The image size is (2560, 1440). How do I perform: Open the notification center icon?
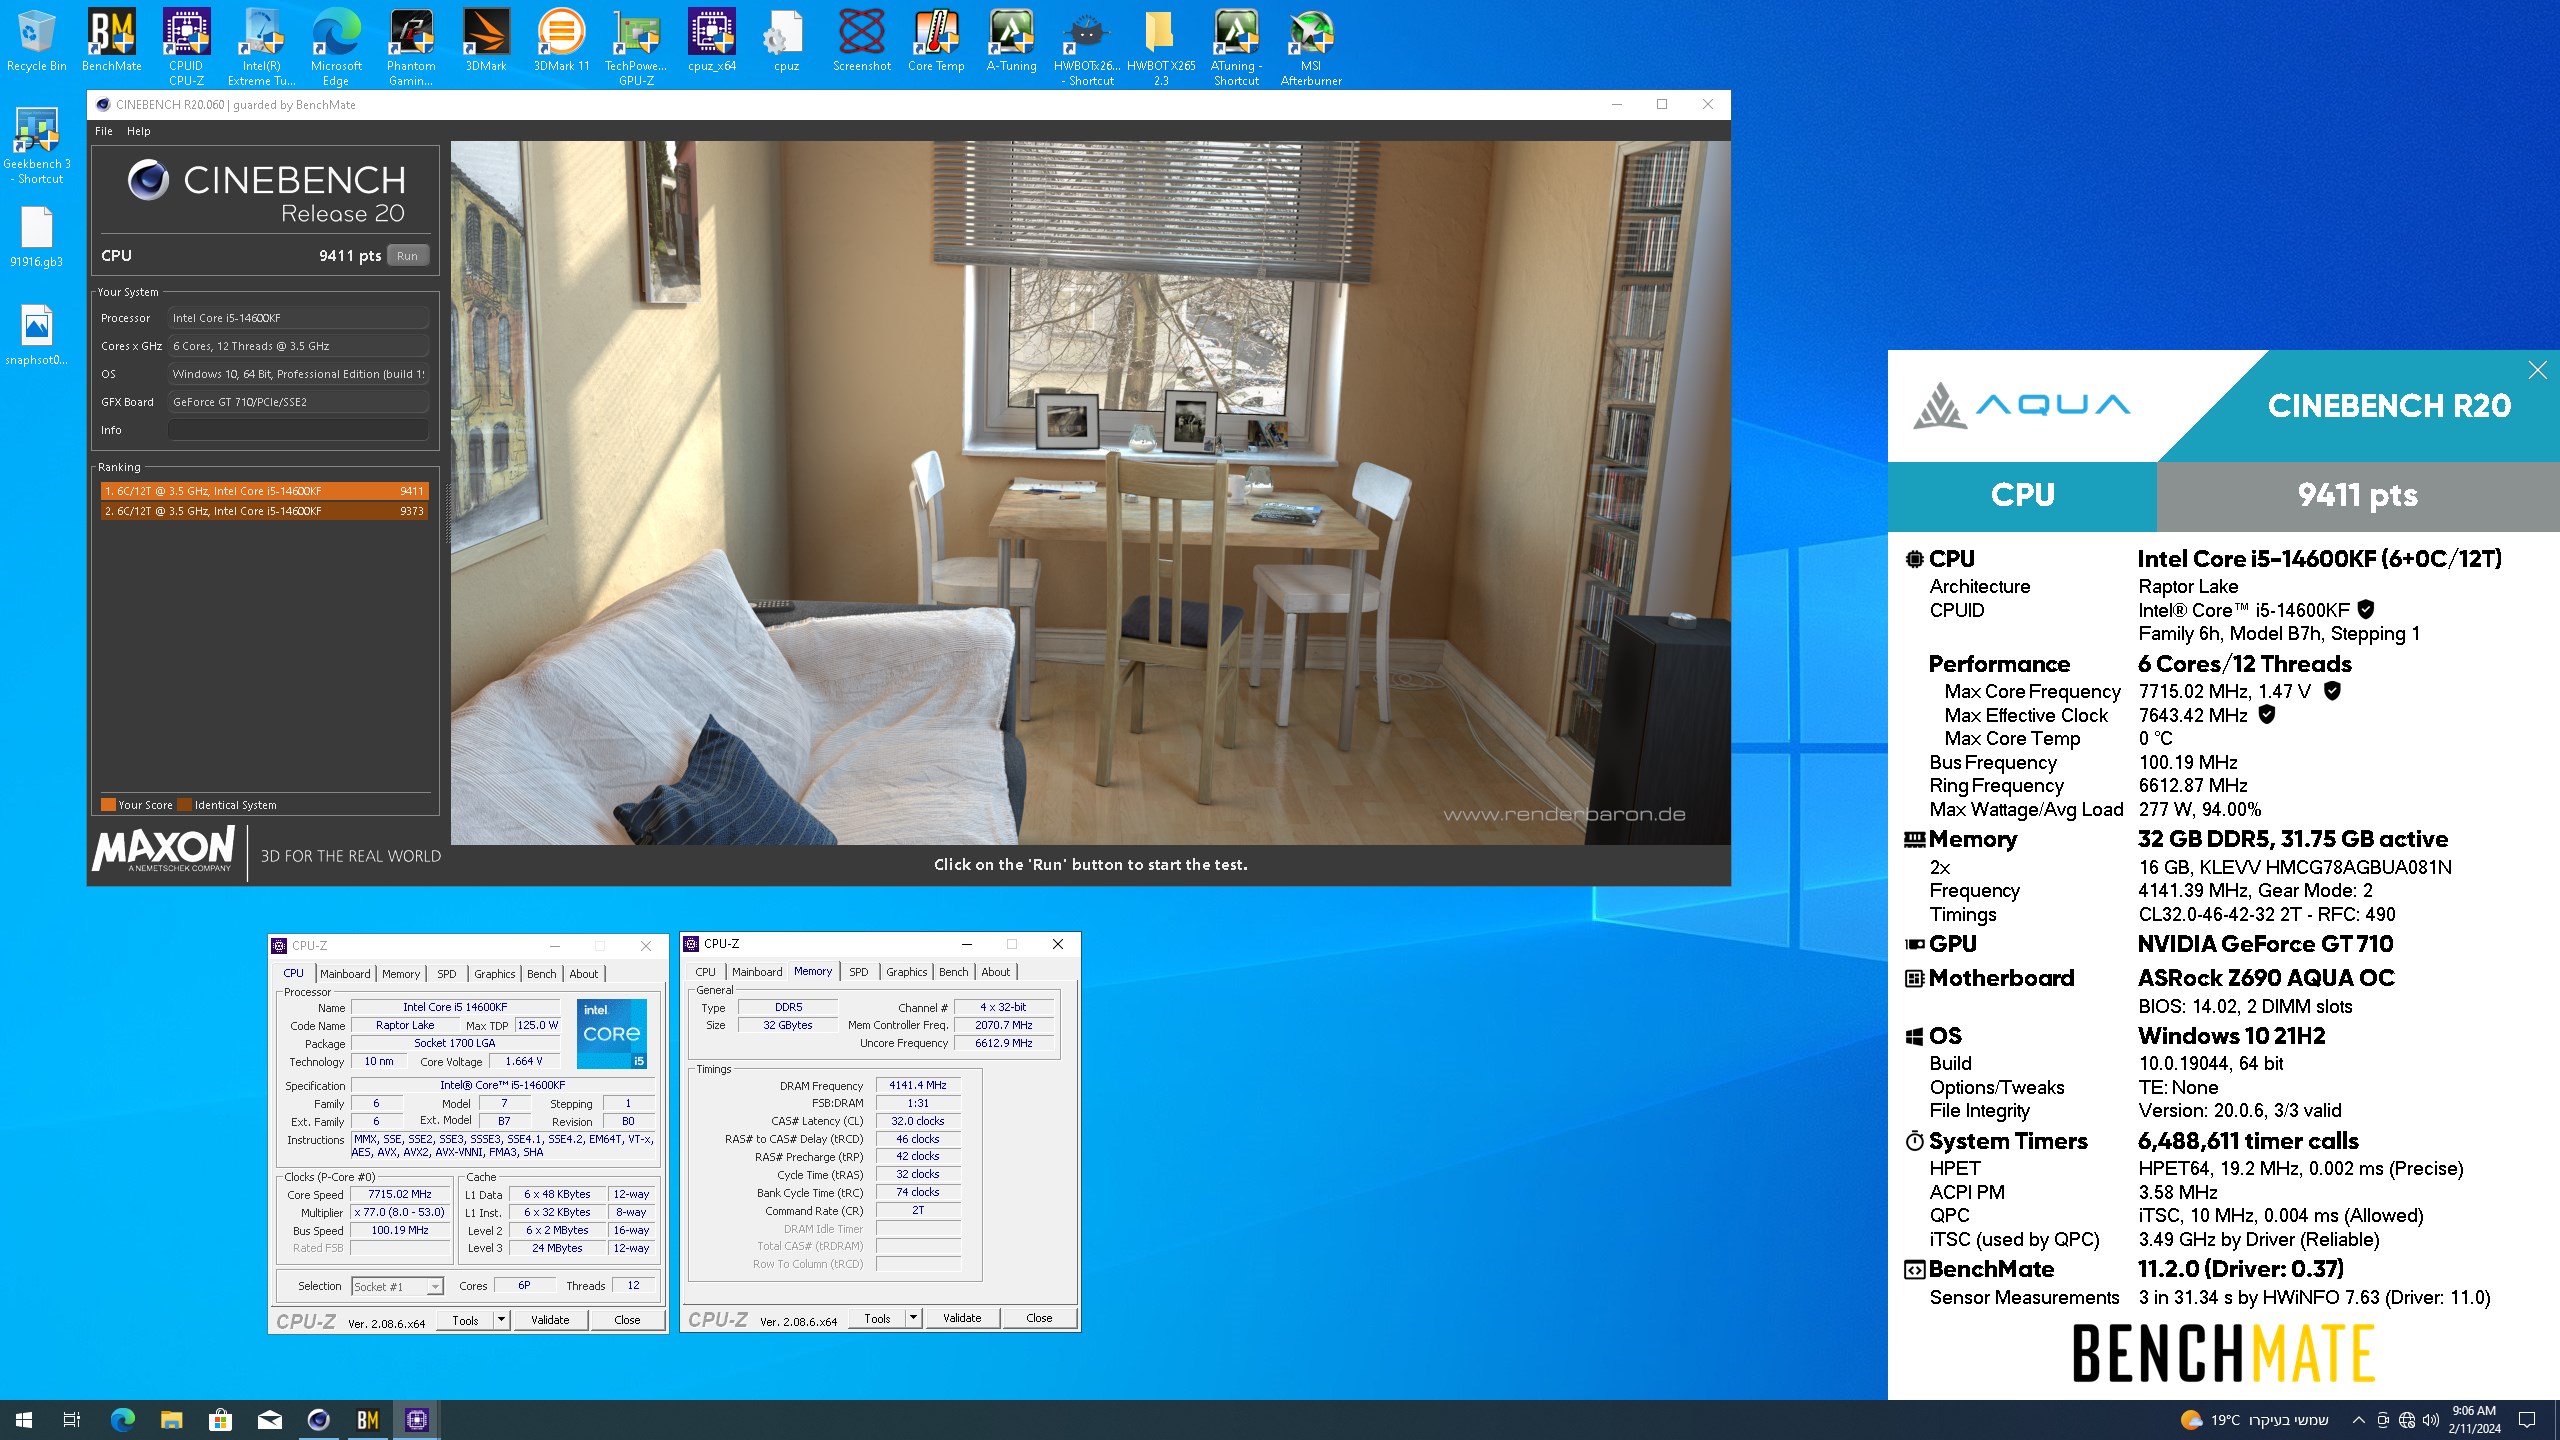point(2527,1420)
